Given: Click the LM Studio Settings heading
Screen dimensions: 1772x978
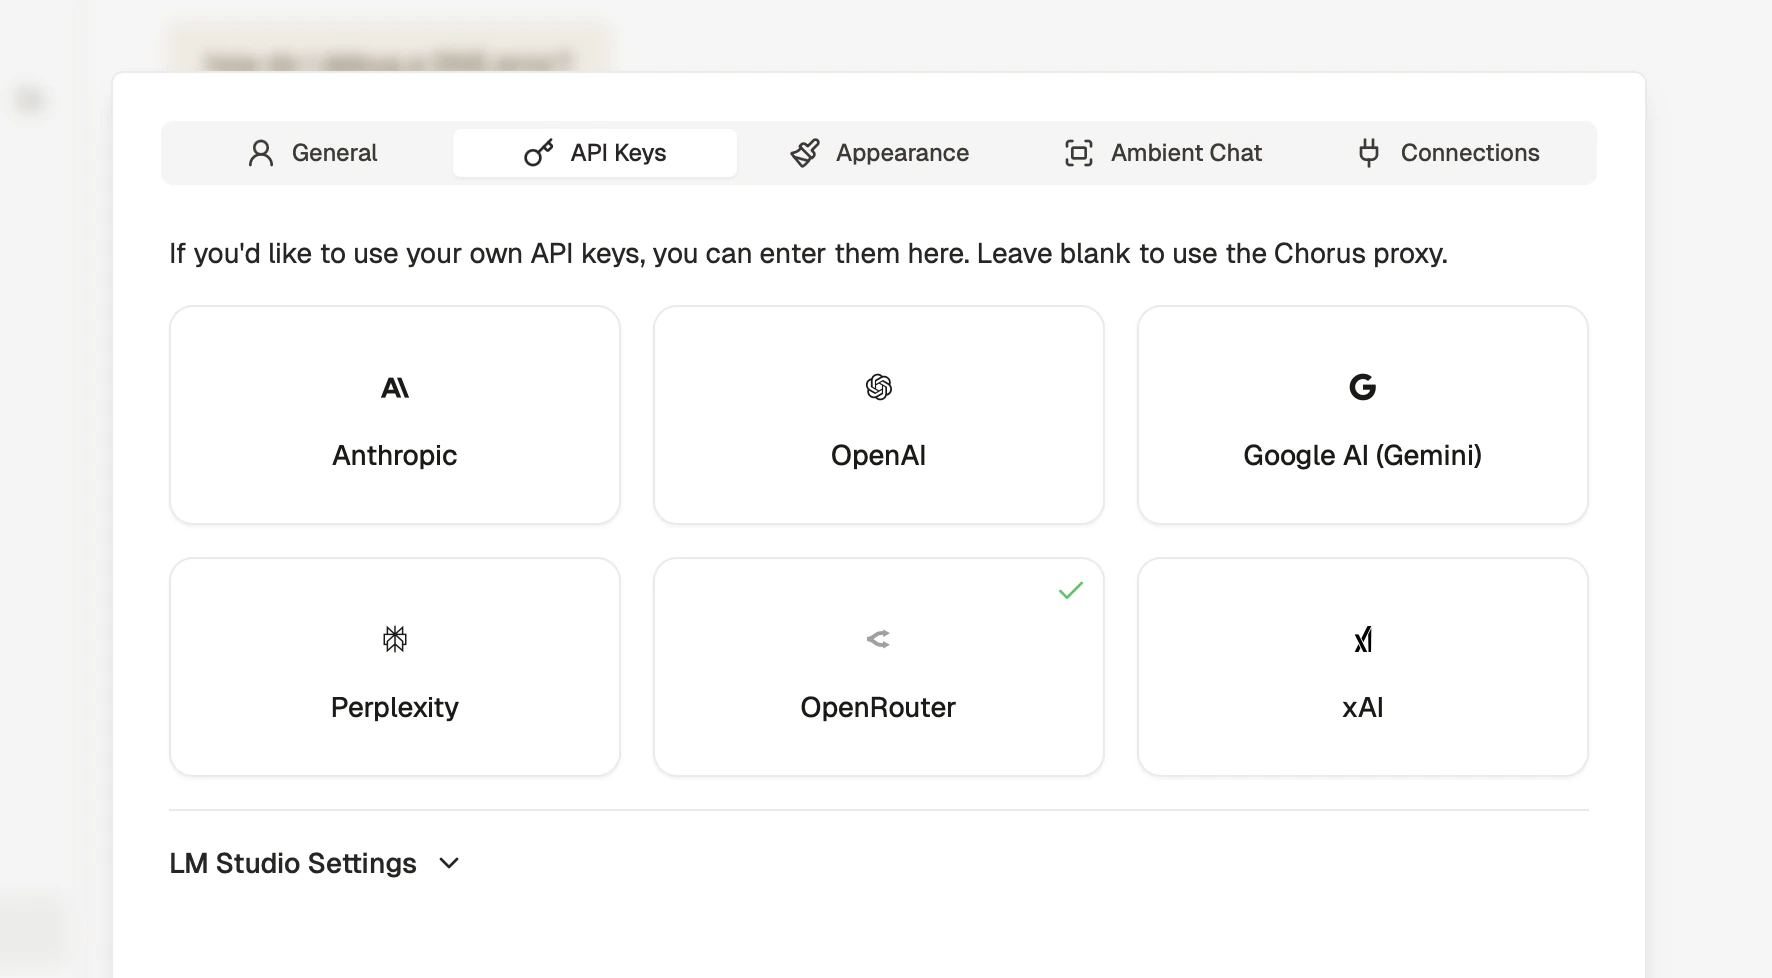Looking at the screenshot, I should (x=293, y=863).
